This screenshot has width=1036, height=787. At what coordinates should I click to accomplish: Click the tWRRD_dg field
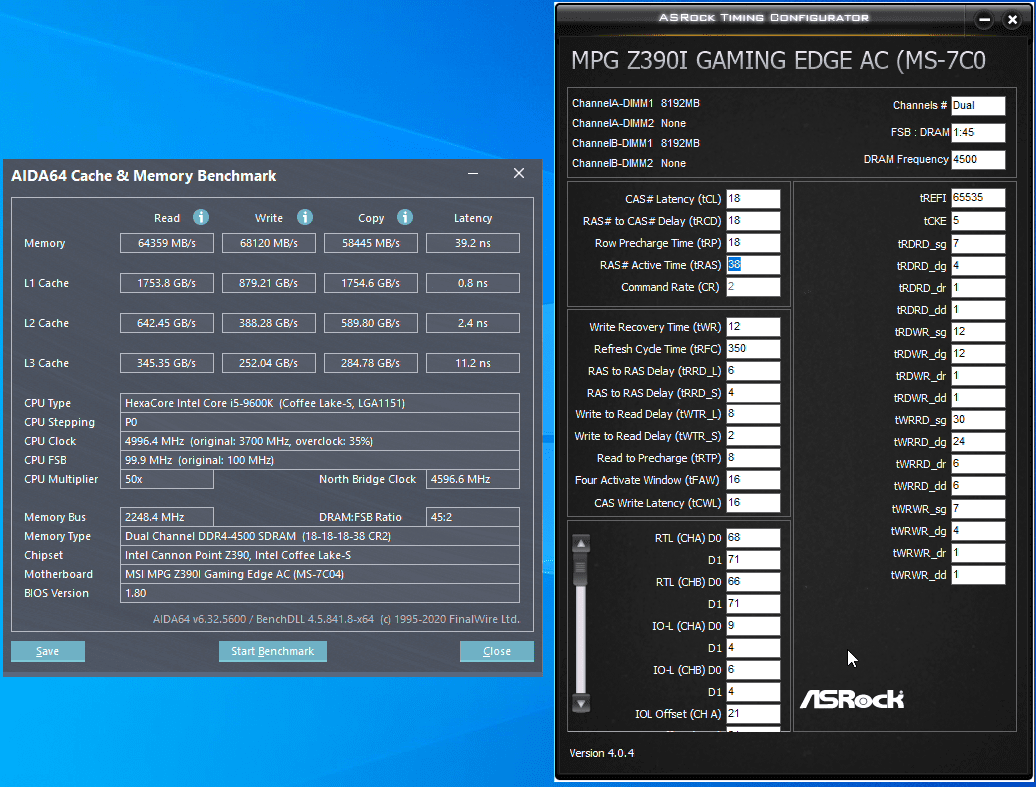point(979,441)
